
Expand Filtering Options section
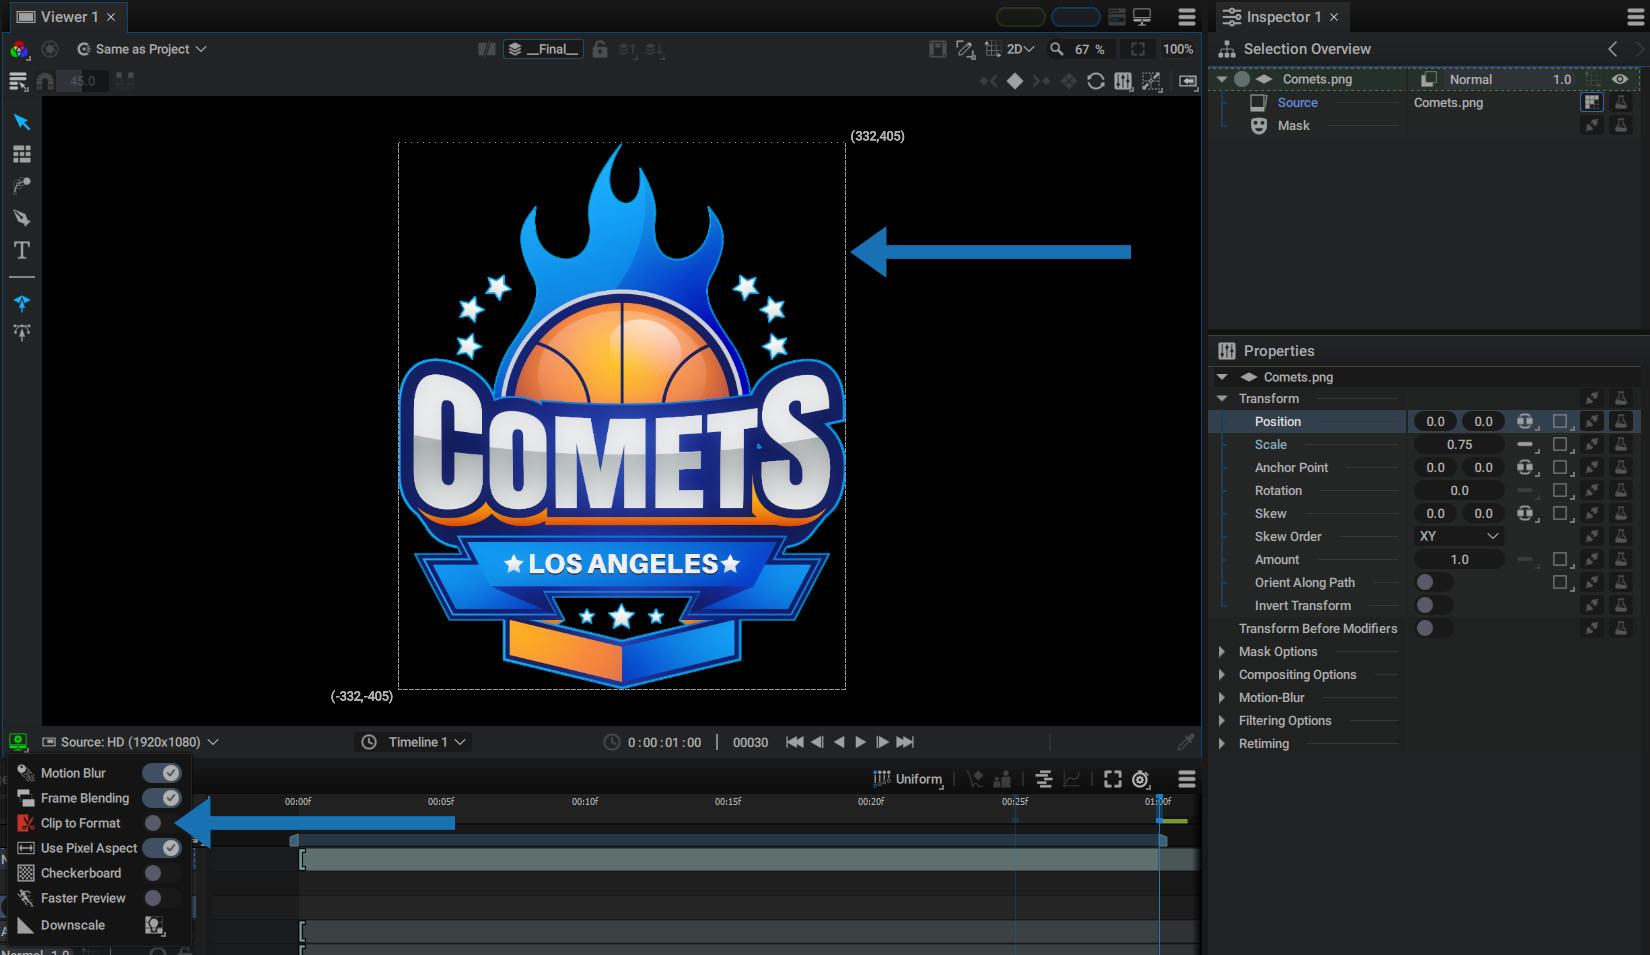point(1222,720)
